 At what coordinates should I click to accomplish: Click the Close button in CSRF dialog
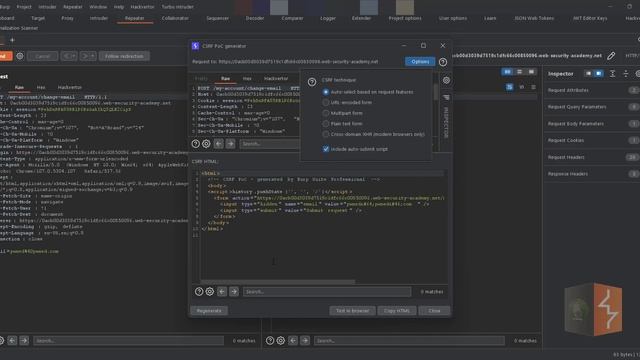point(434,311)
